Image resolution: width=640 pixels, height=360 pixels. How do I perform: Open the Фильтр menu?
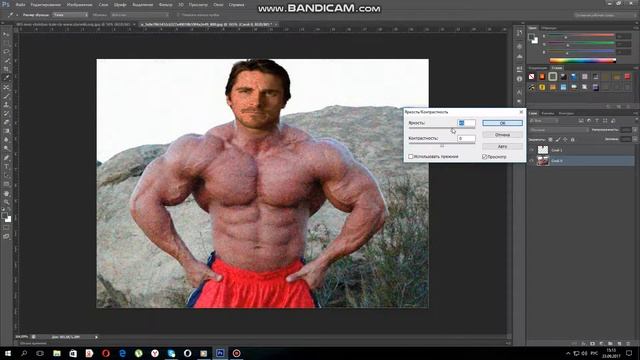point(165,5)
